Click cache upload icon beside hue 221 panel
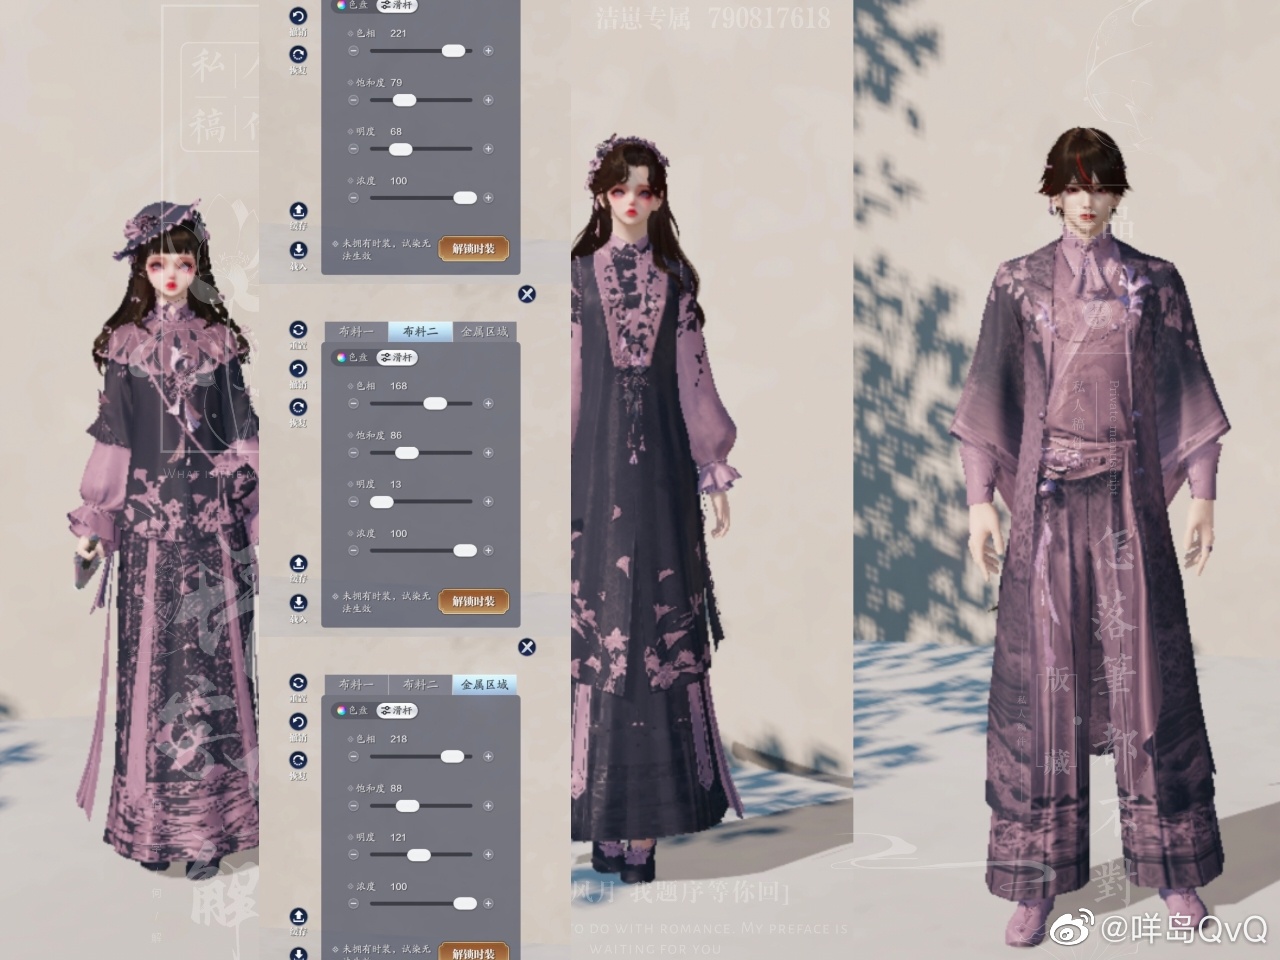 click(x=298, y=211)
